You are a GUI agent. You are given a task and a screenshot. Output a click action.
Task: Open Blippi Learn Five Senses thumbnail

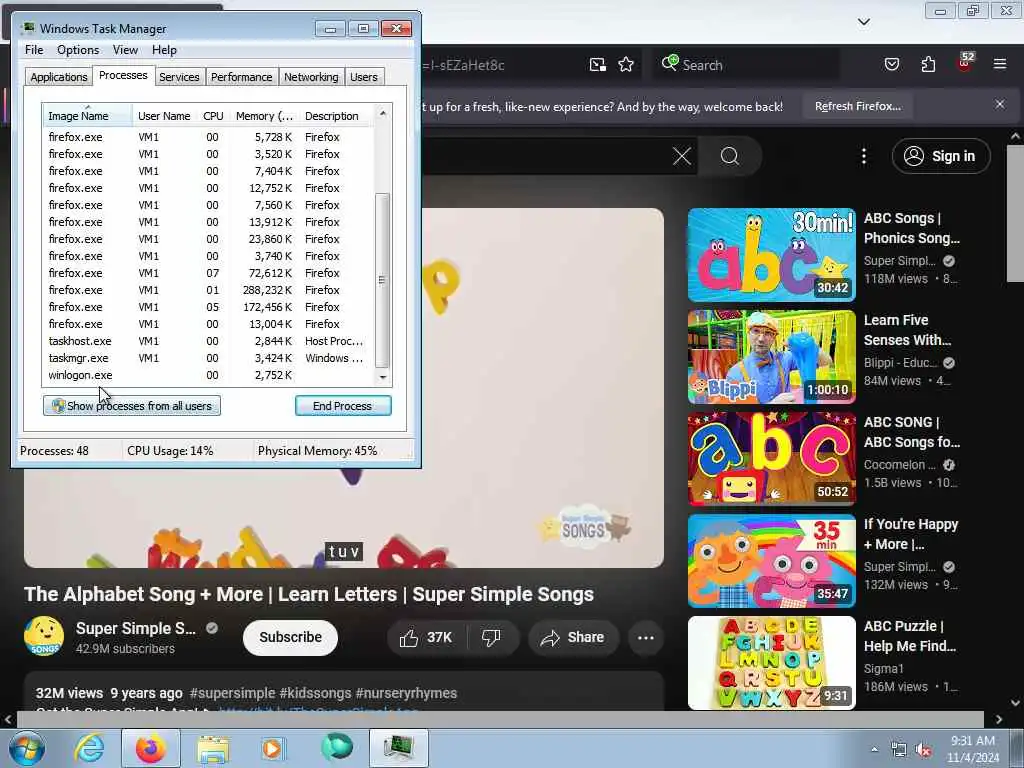coord(771,357)
